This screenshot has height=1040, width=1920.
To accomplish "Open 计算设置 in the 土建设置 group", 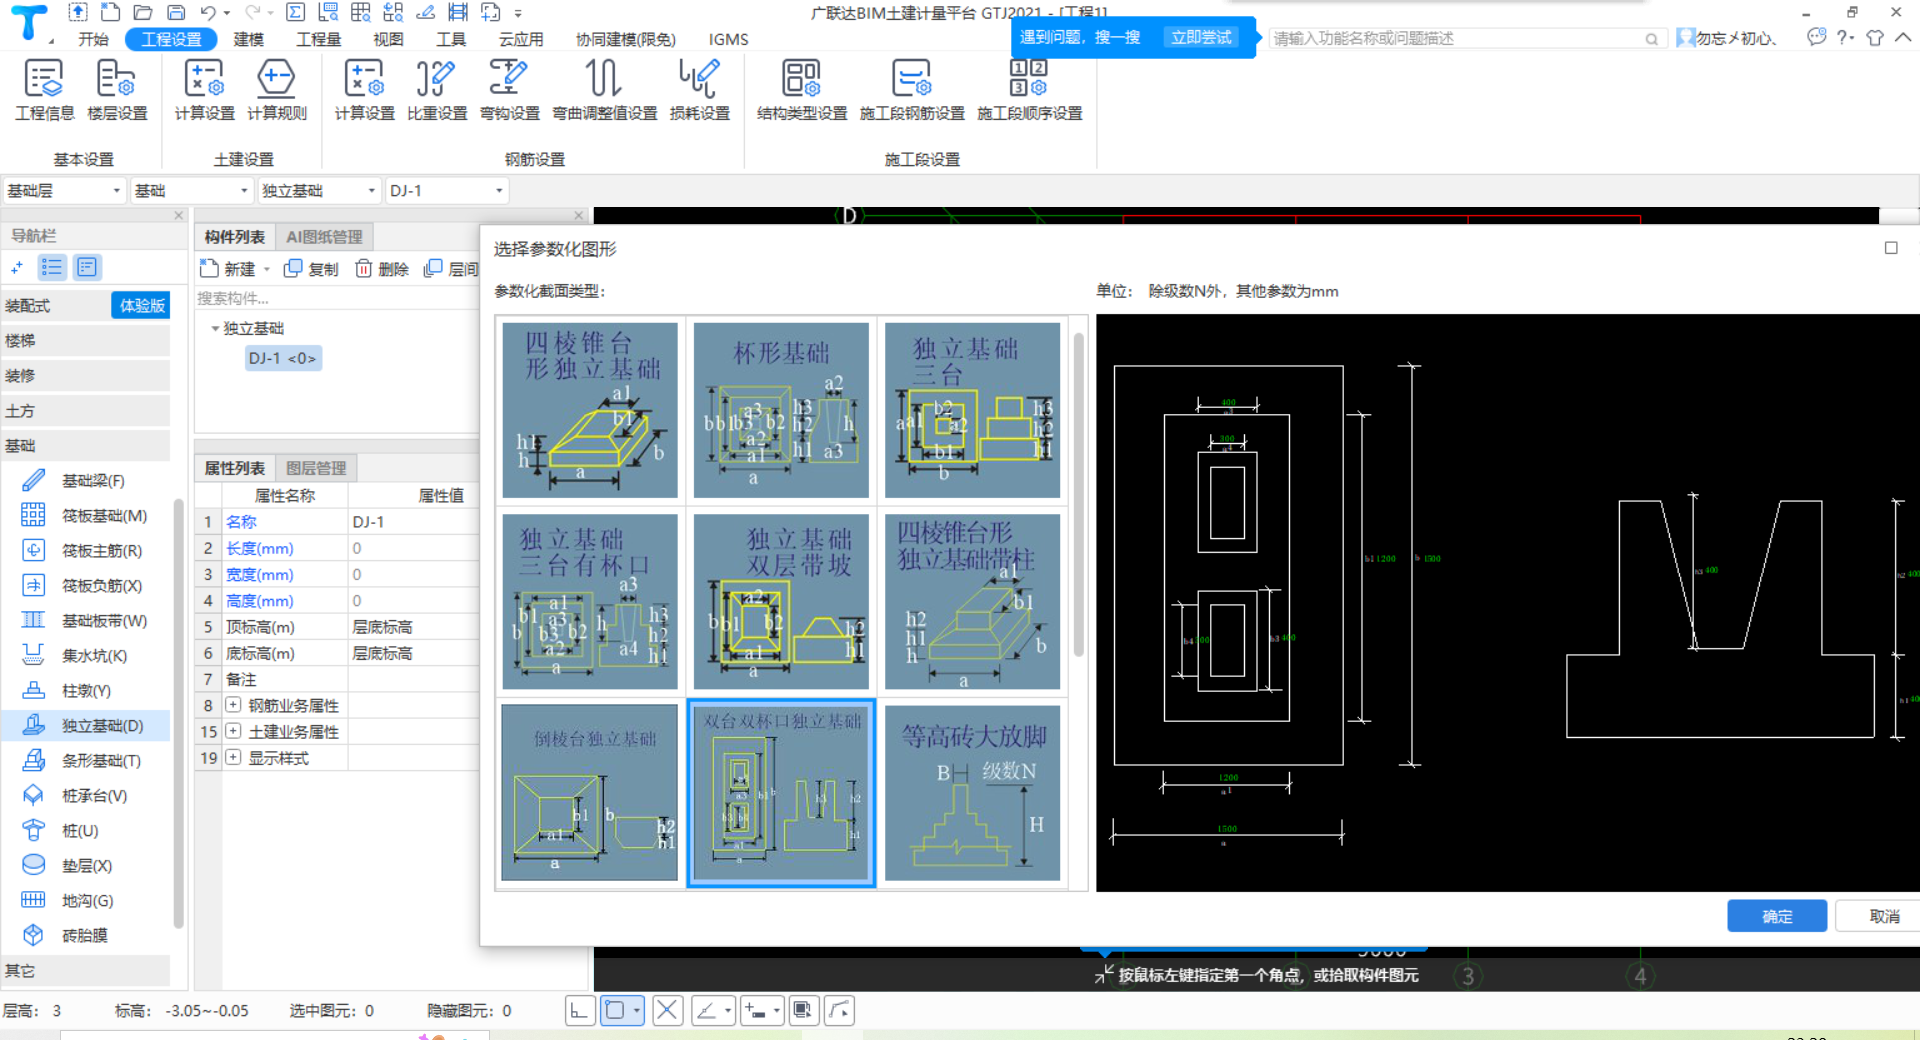I will pyautogui.click(x=204, y=90).
